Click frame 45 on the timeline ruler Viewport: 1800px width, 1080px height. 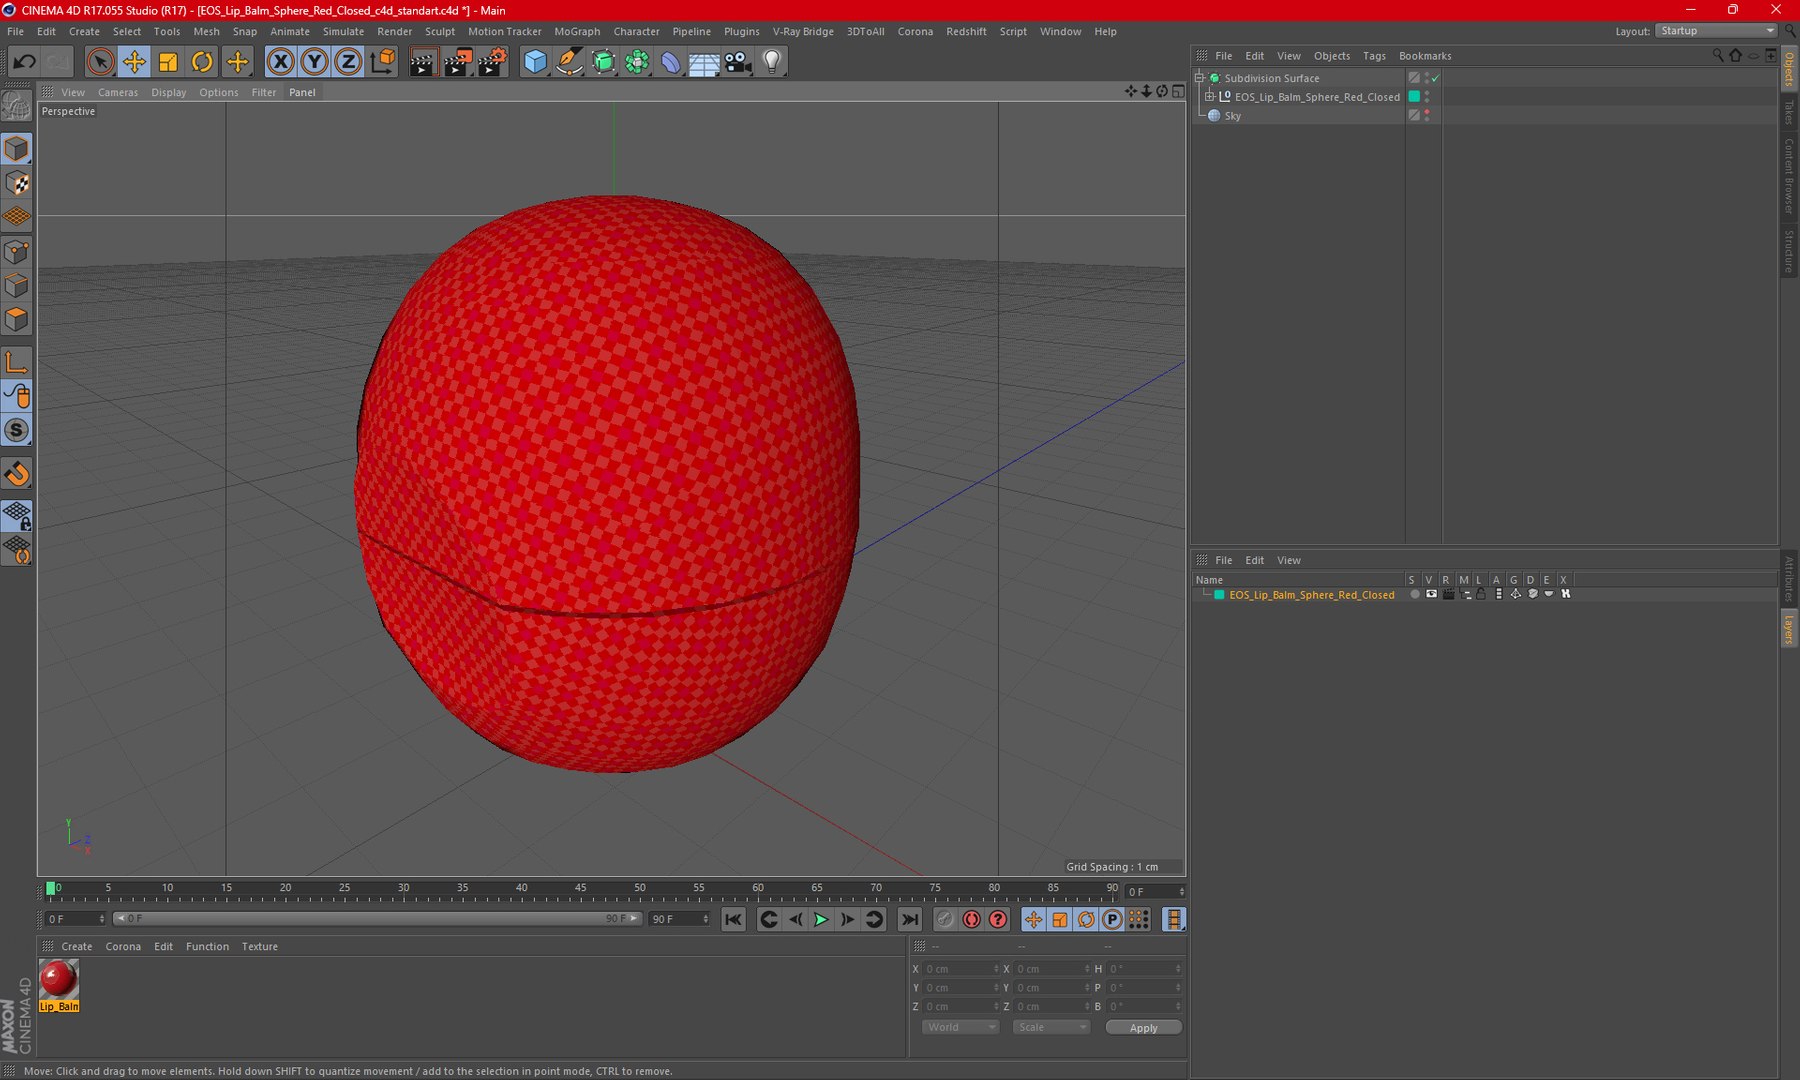(580, 889)
